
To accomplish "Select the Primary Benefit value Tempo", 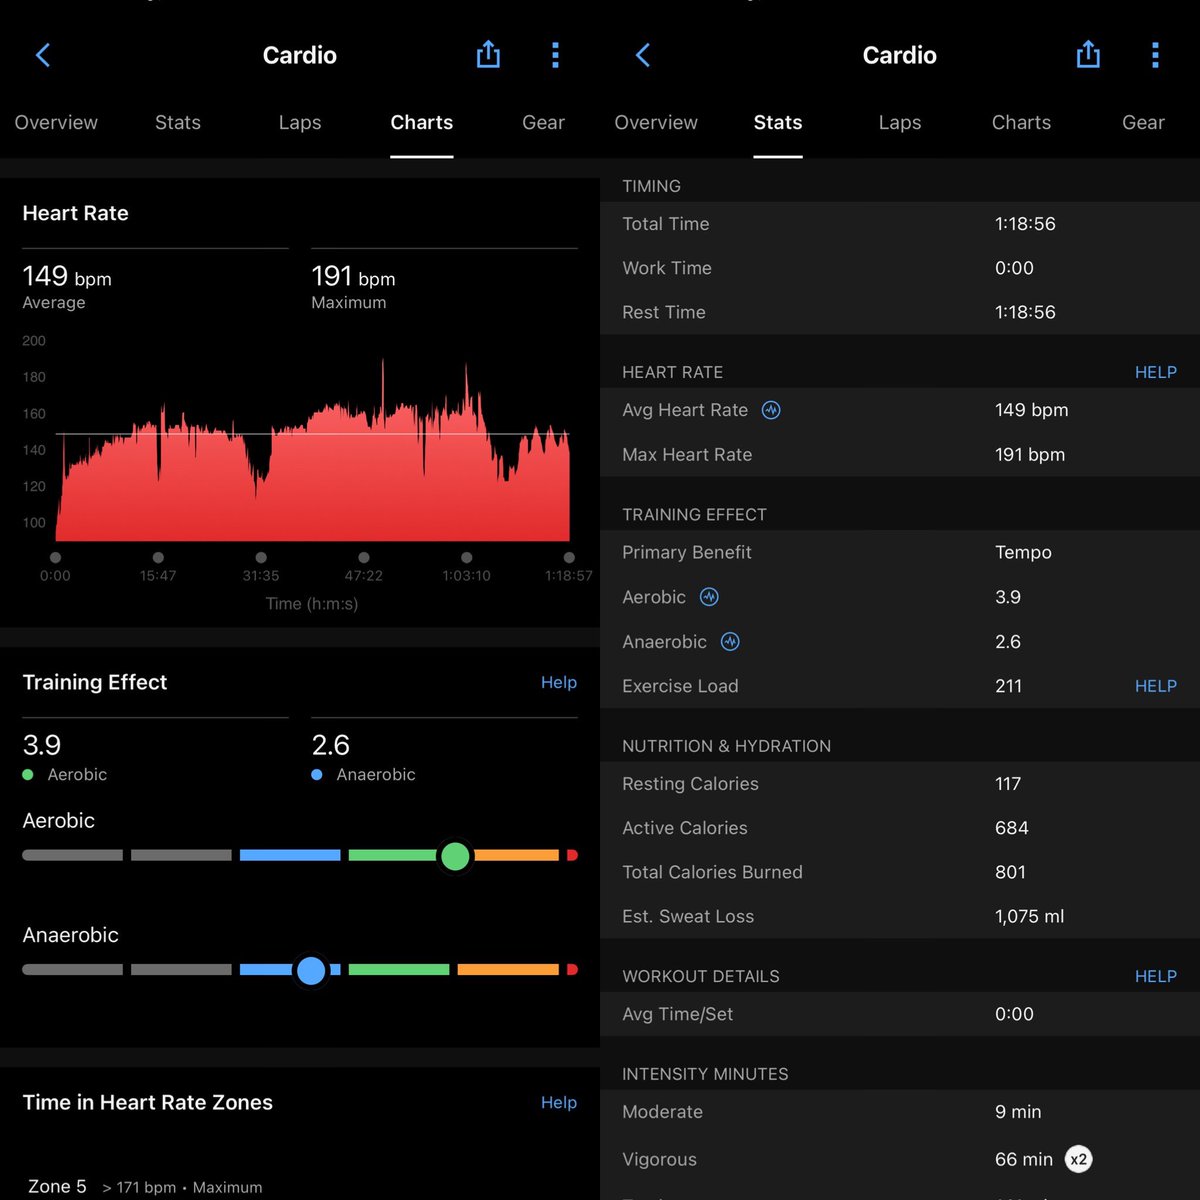I will point(1023,553).
